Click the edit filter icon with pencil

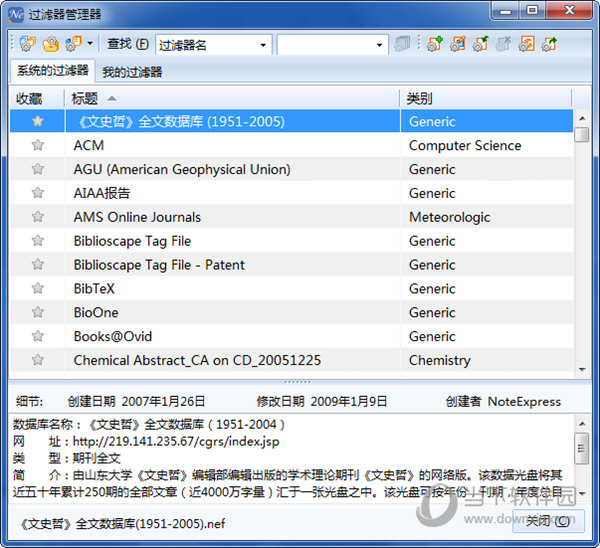pos(458,44)
